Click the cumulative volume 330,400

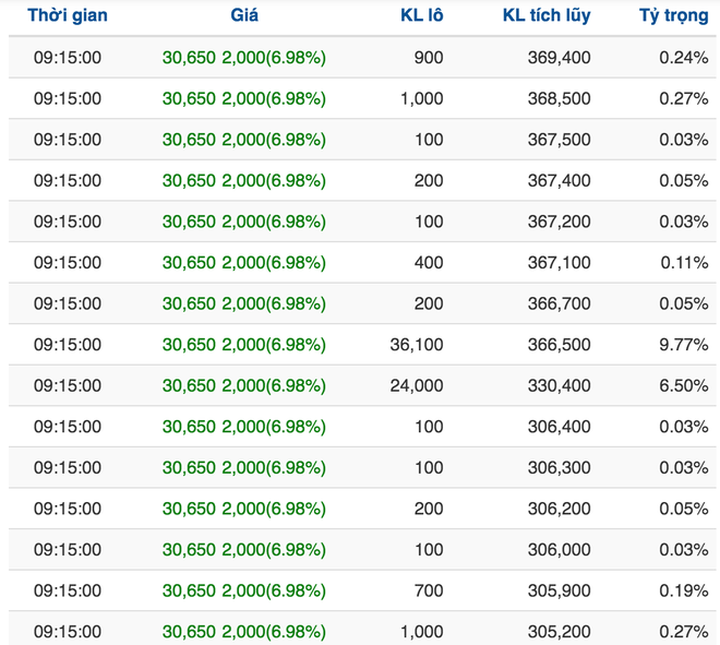559,386
